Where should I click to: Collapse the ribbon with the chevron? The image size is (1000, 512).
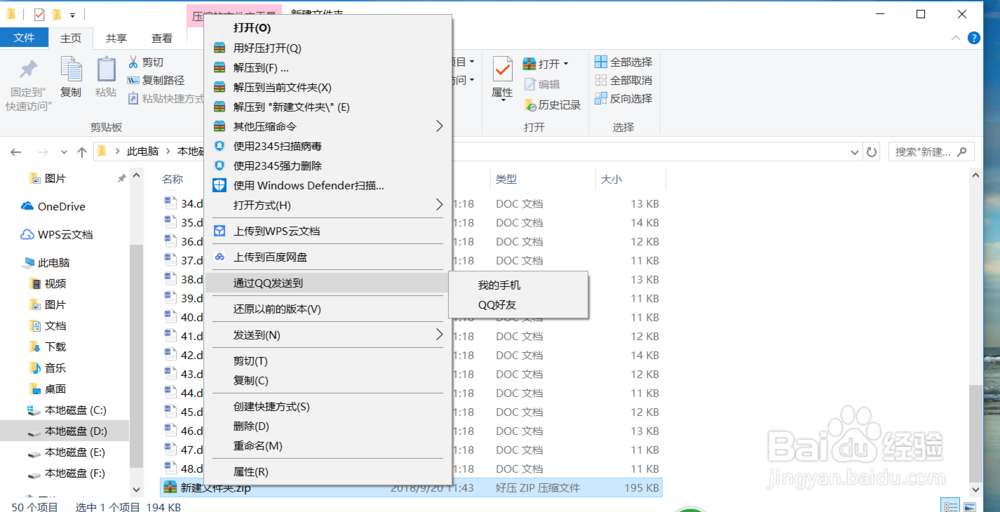[955, 38]
